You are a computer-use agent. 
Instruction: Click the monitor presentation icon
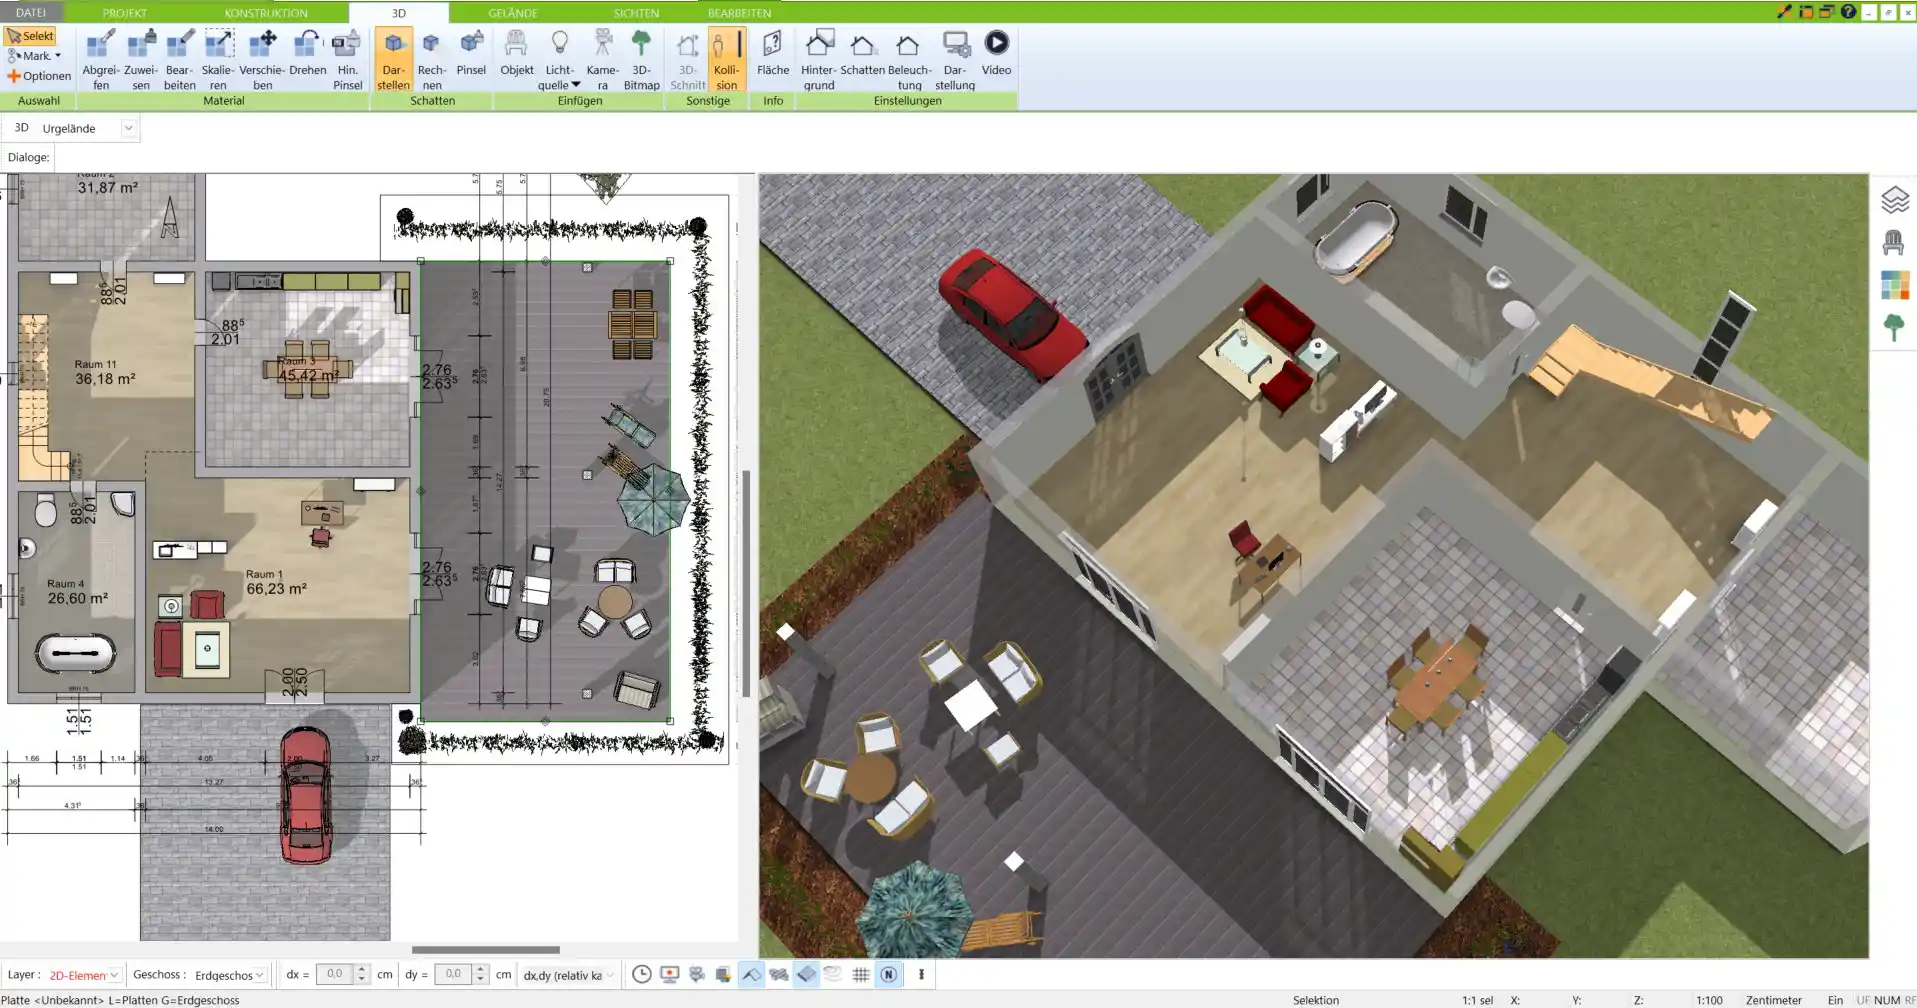click(670, 974)
